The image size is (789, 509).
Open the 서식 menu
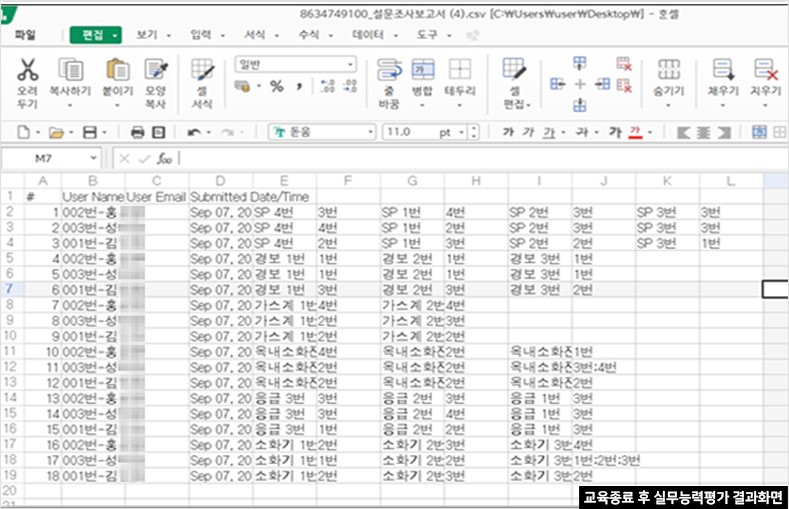(x=255, y=35)
